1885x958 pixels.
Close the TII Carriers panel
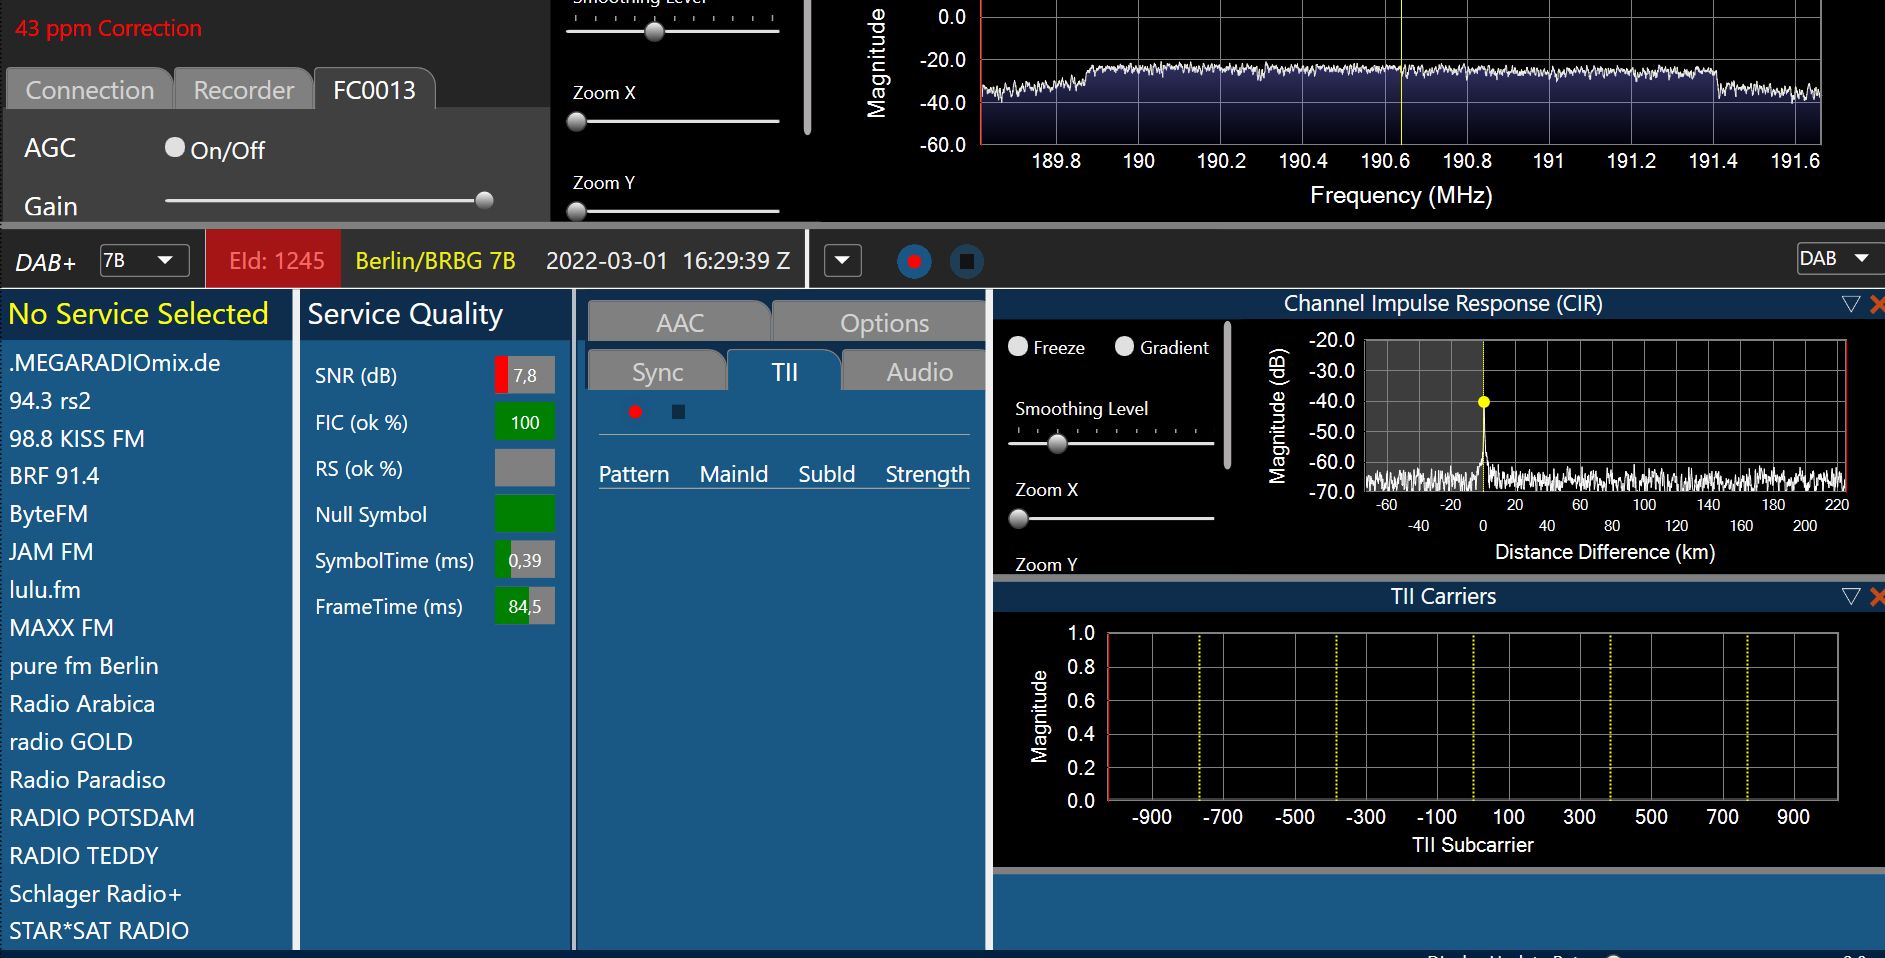tap(1876, 597)
